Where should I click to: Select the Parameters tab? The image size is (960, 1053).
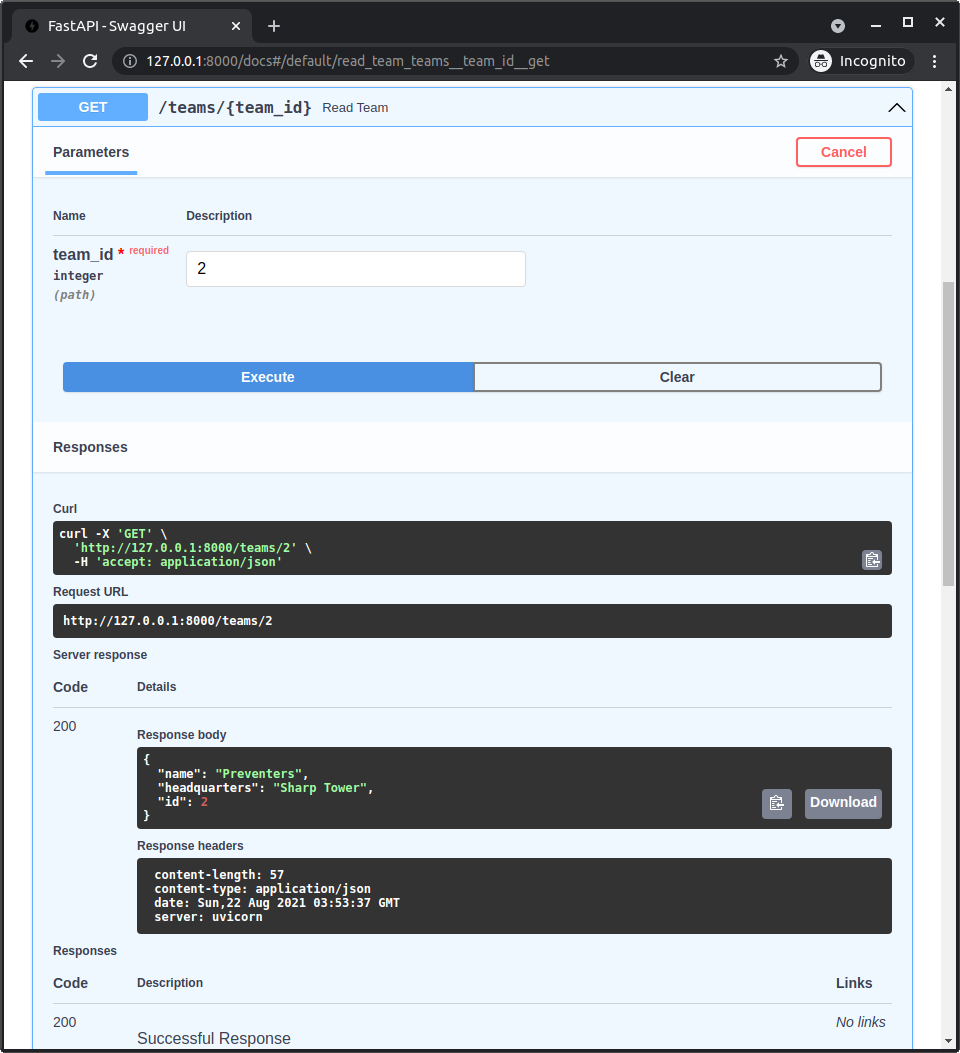point(90,152)
